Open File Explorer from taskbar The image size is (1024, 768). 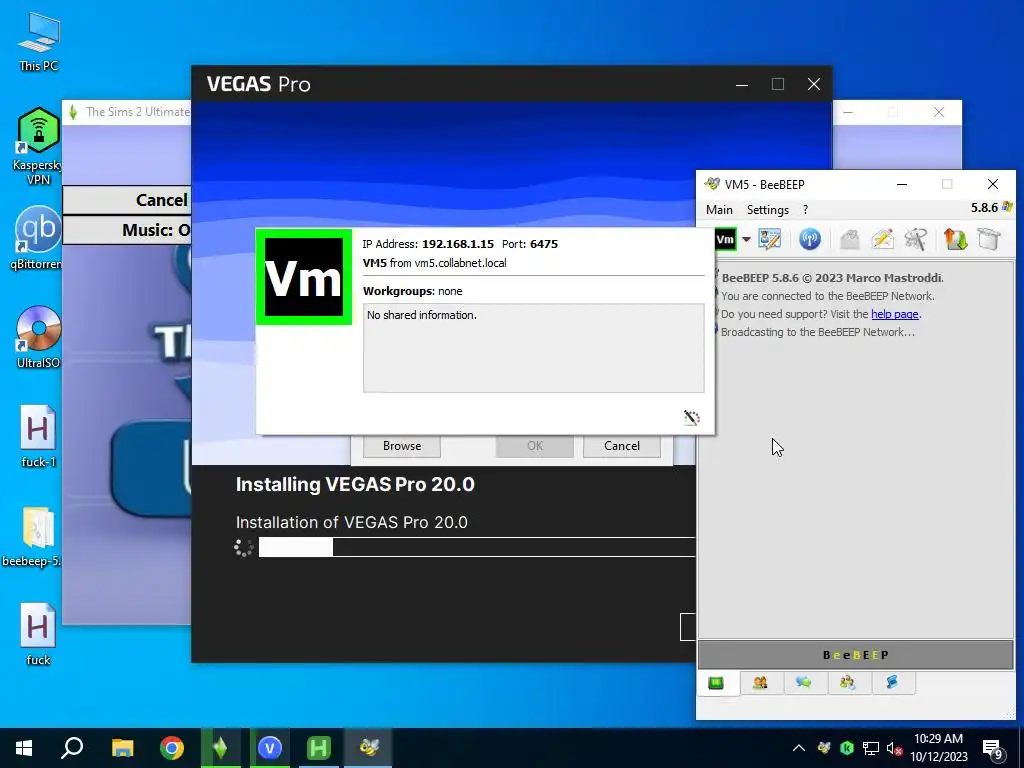[122, 748]
